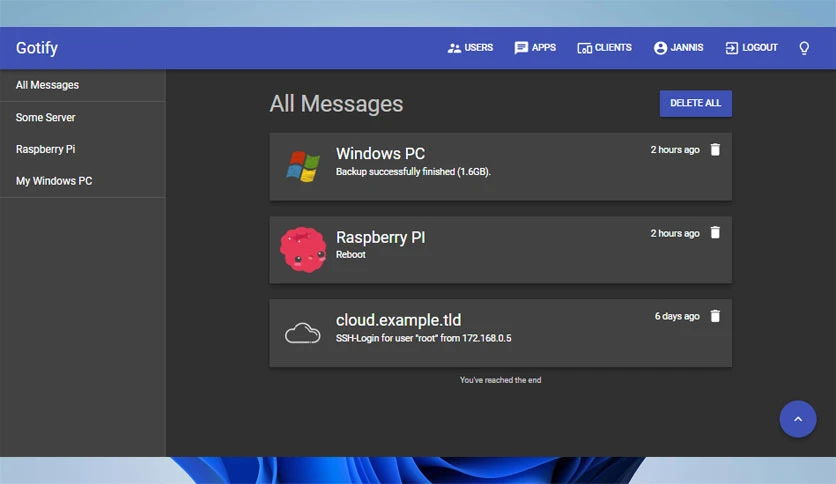Delete the Raspberry PI Reboot message
The image size is (836, 484).
point(715,233)
